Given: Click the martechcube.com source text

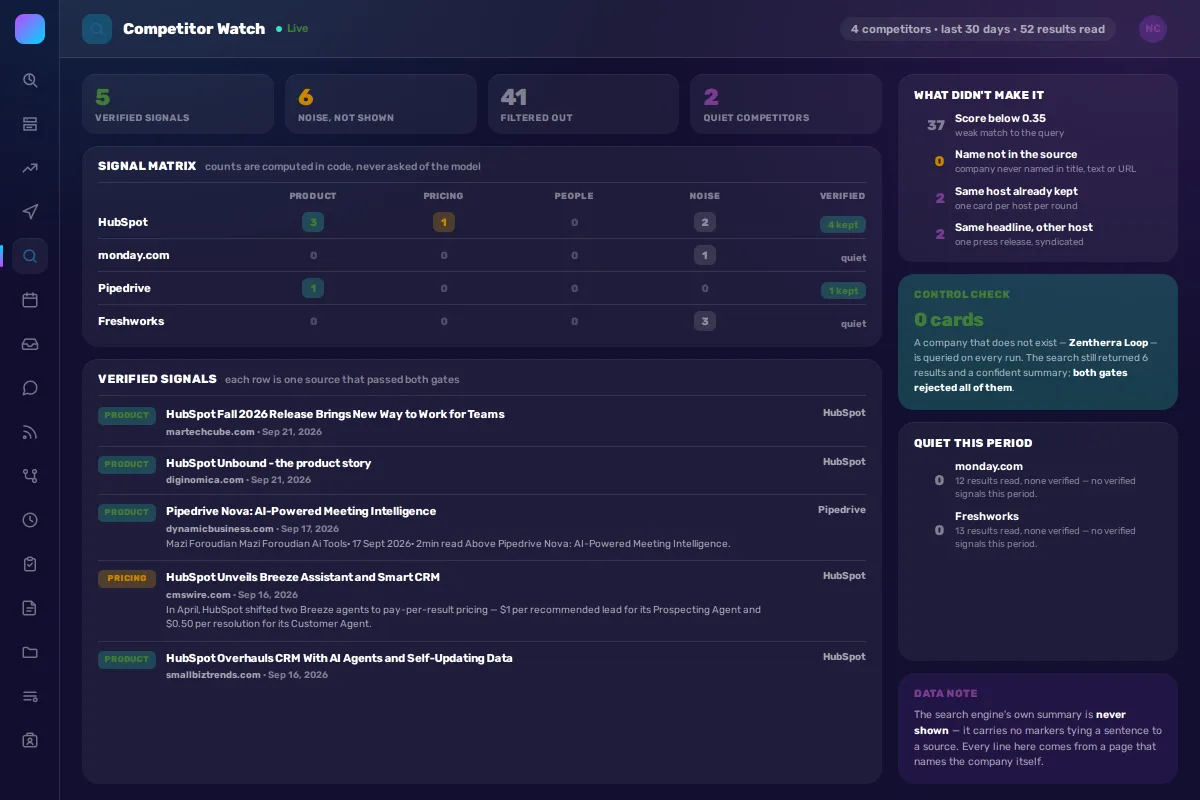Looking at the screenshot, I should coord(210,432).
